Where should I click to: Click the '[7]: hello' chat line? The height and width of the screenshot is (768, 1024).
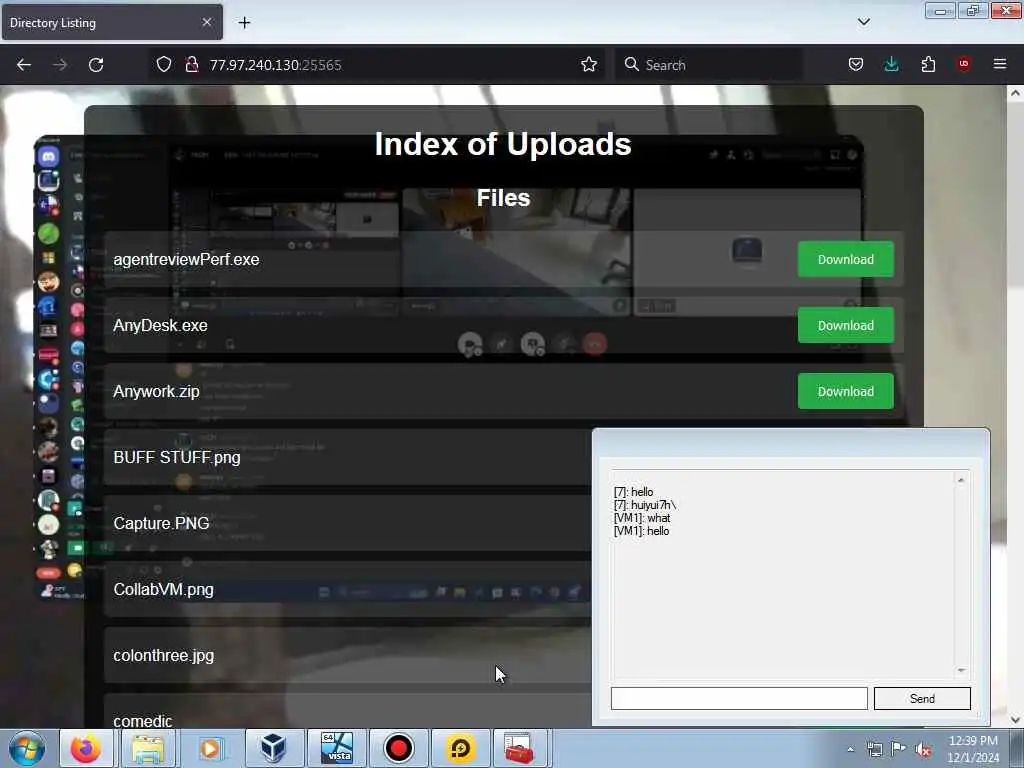pos(633,492)
